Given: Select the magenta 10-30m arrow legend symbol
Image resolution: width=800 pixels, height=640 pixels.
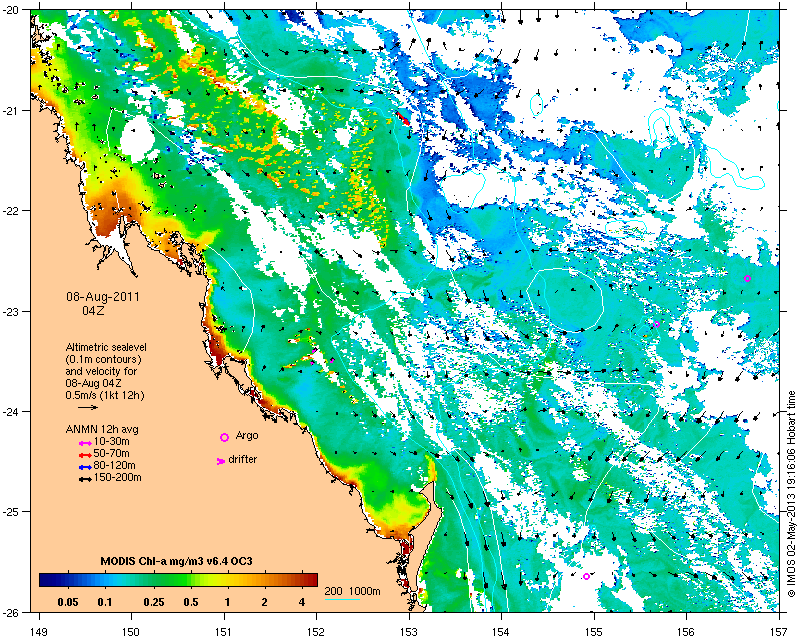Looking at the screenshot, I should click(x=85, y=444).
